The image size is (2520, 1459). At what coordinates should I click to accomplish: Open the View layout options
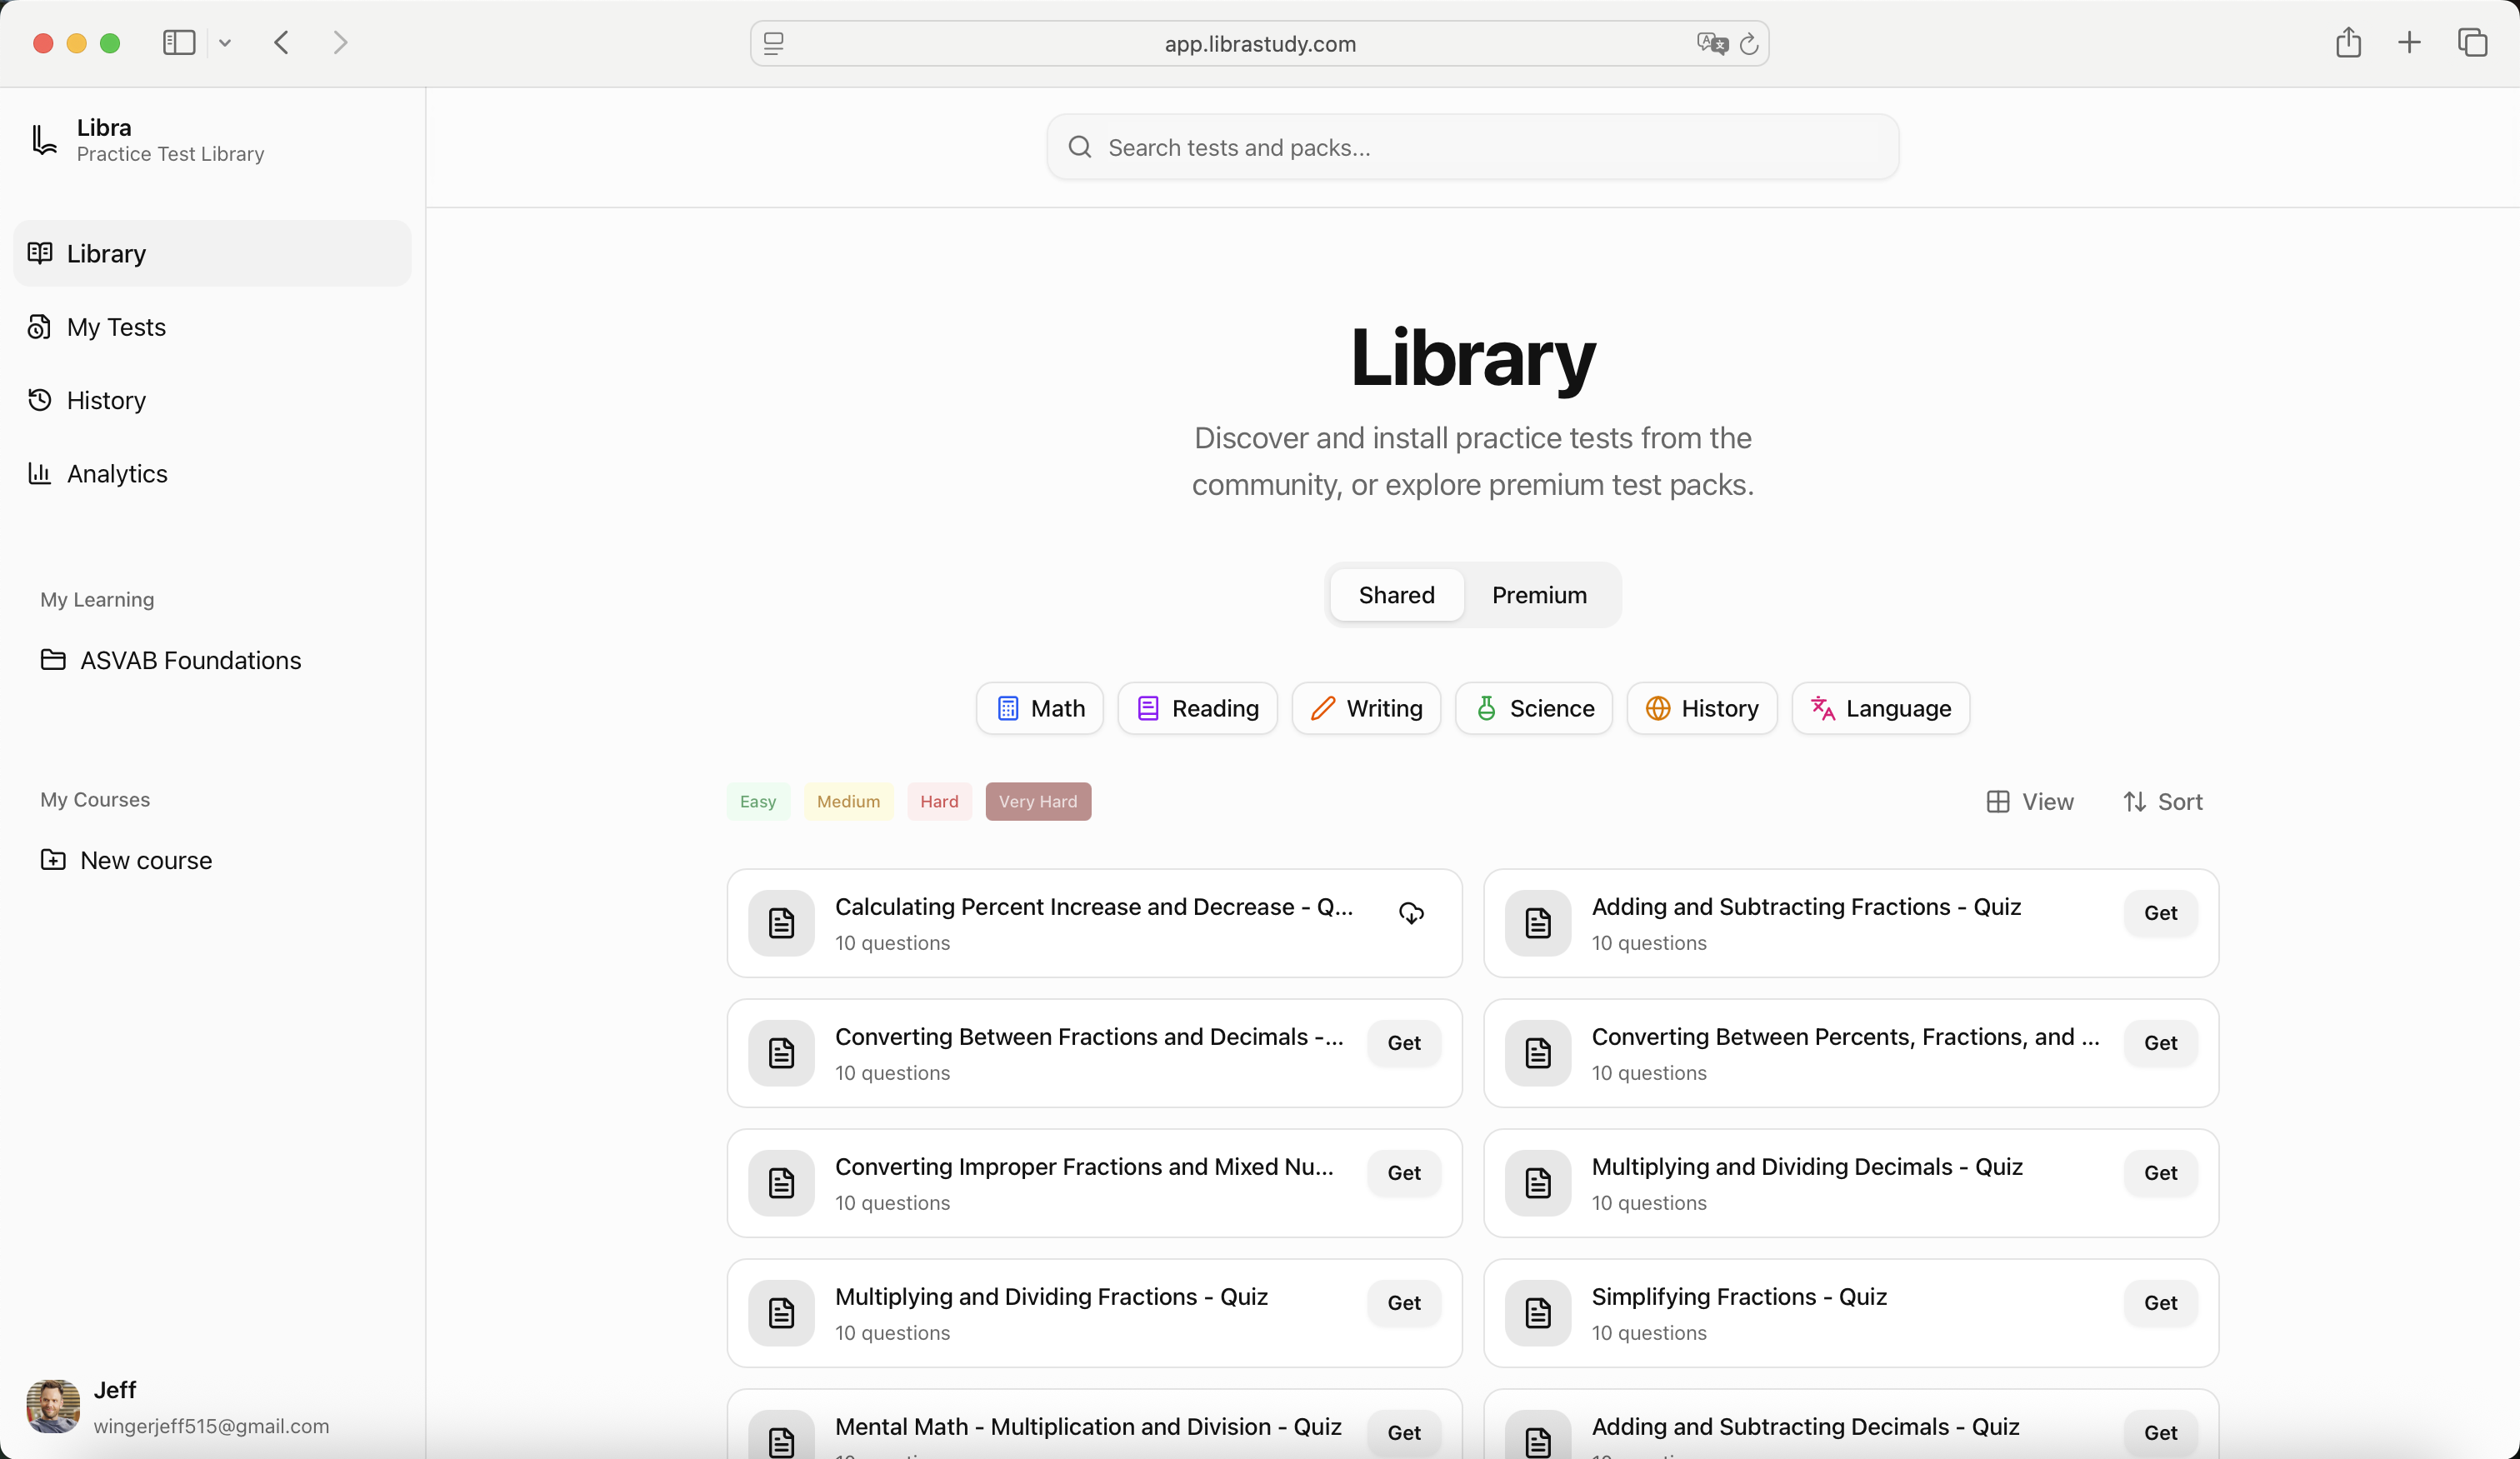click(2030, 801)
